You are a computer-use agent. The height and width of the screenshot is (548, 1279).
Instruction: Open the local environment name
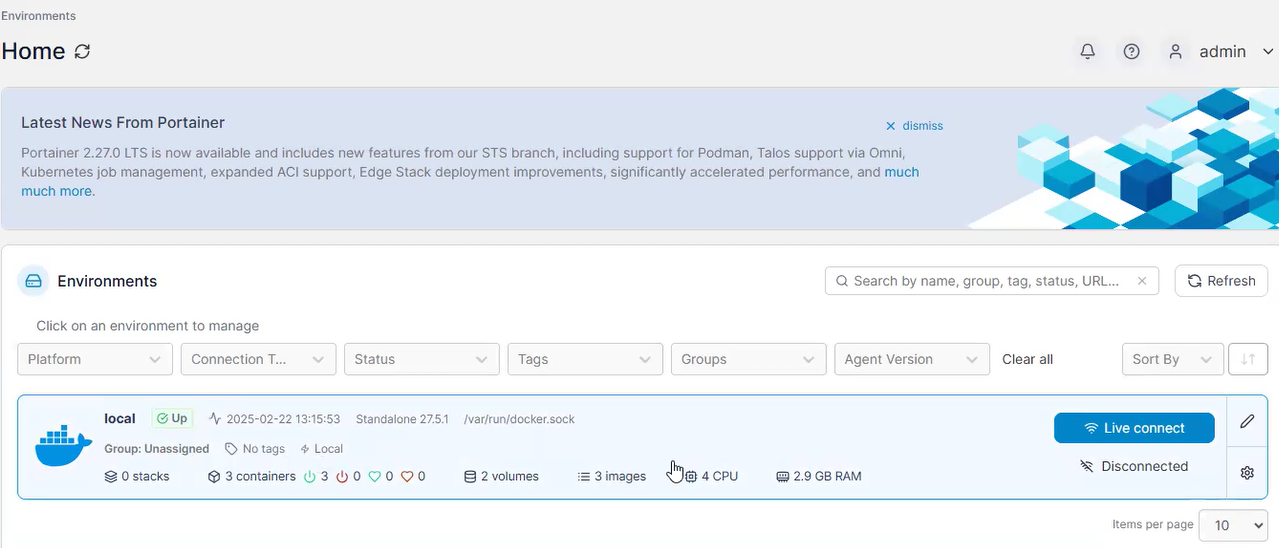[120, 418]
